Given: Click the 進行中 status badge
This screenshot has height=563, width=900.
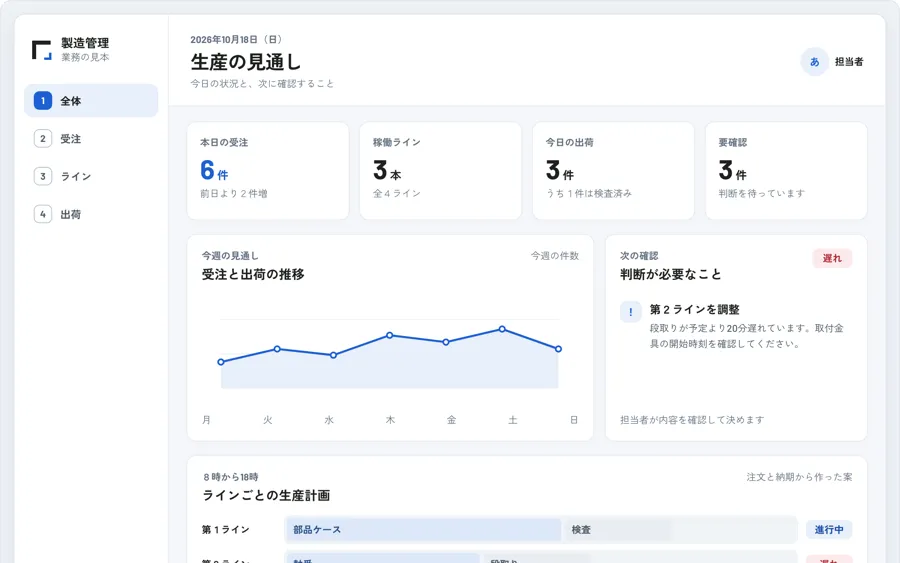Looking at the screenshot, I should click(829, 530).
